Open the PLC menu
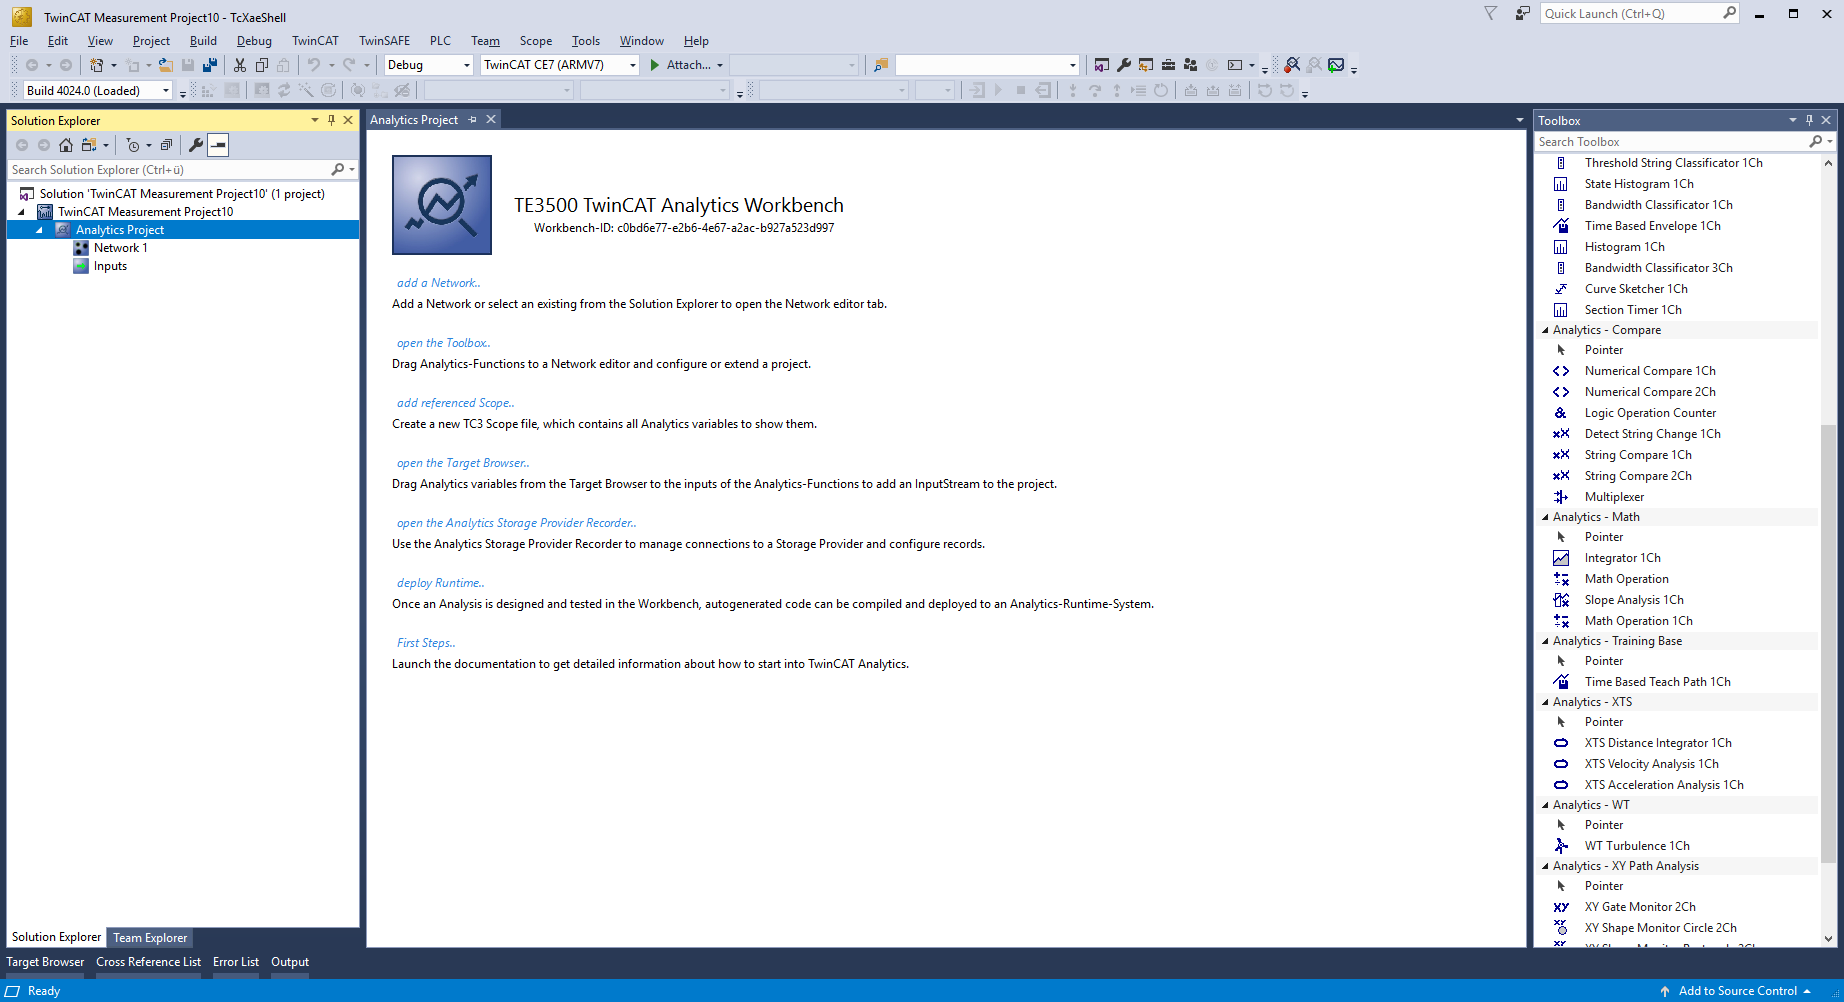The height and width of the screenshot is (1002, 1844). [x=440, y=41]
